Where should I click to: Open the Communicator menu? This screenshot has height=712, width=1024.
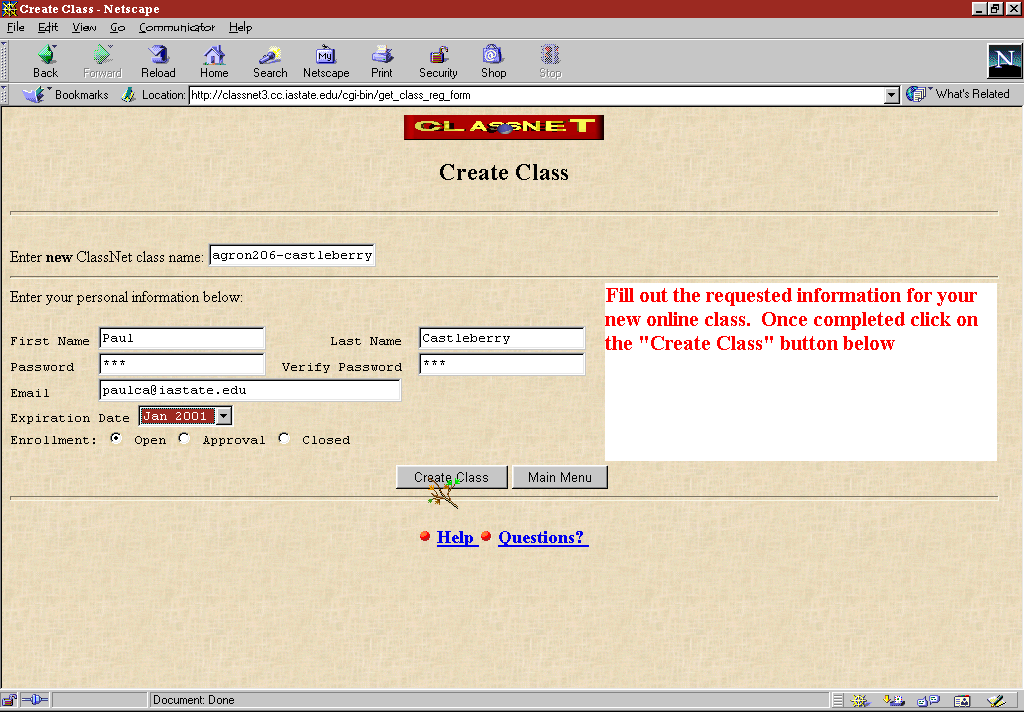point(176,27)
